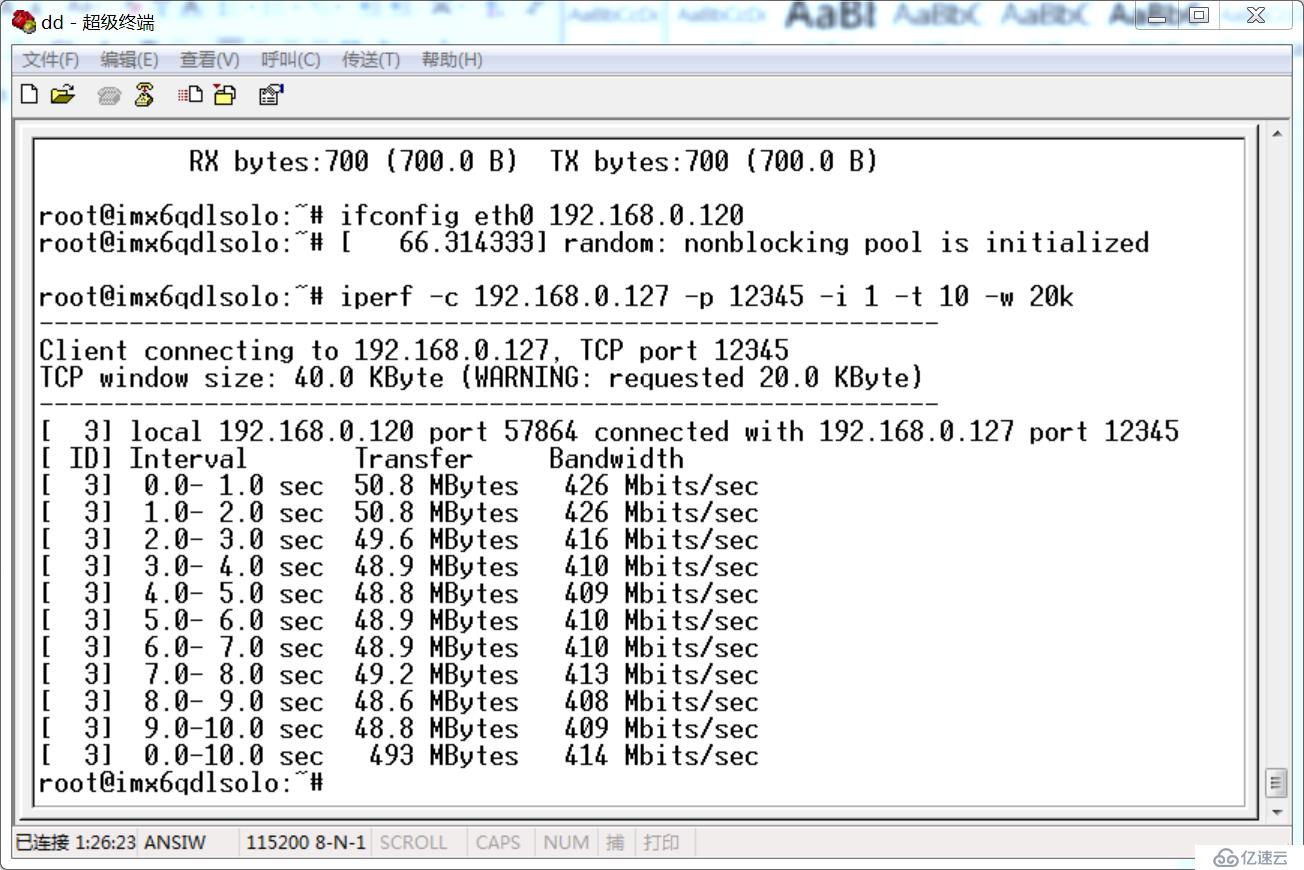
Task: Click the 'local 192.168.0.120 port 57864' line
Action: click(608, 431)
